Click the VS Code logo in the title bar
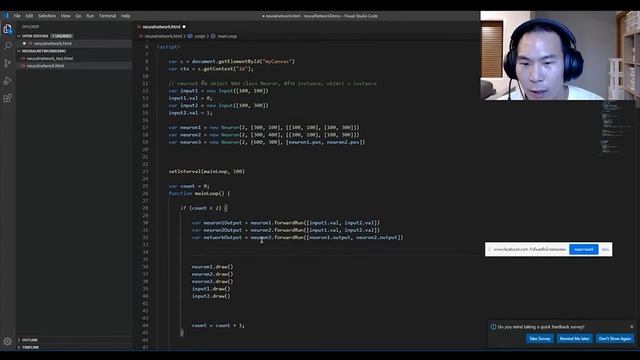The width and height of the screenshot is (640, 360). (x=6, y=16)
